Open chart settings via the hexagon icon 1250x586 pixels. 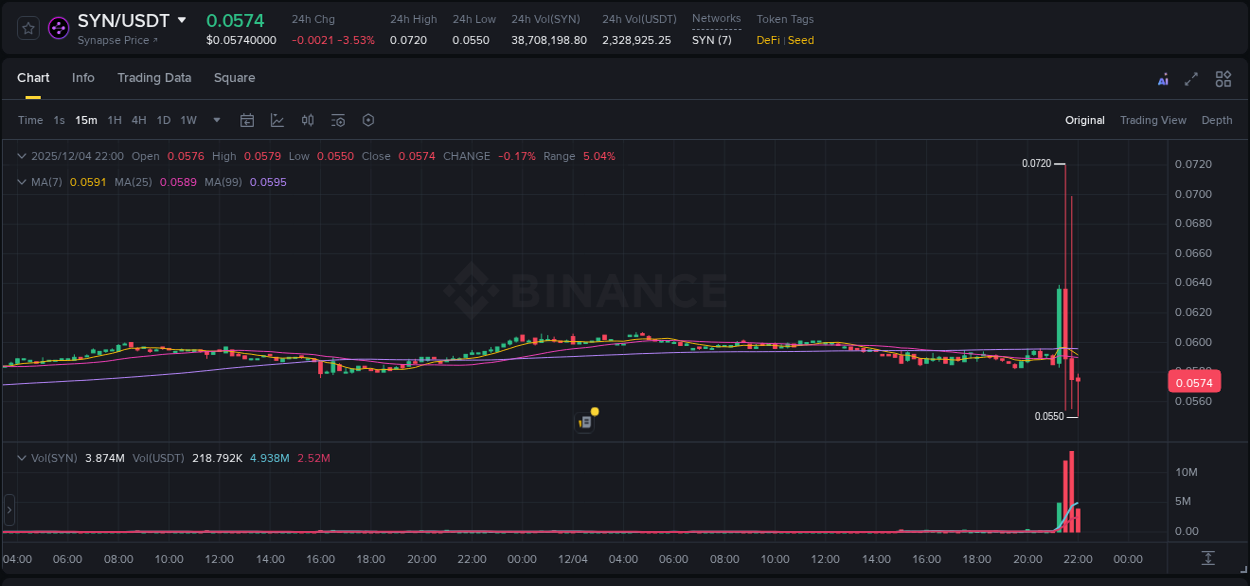[367, 120]
